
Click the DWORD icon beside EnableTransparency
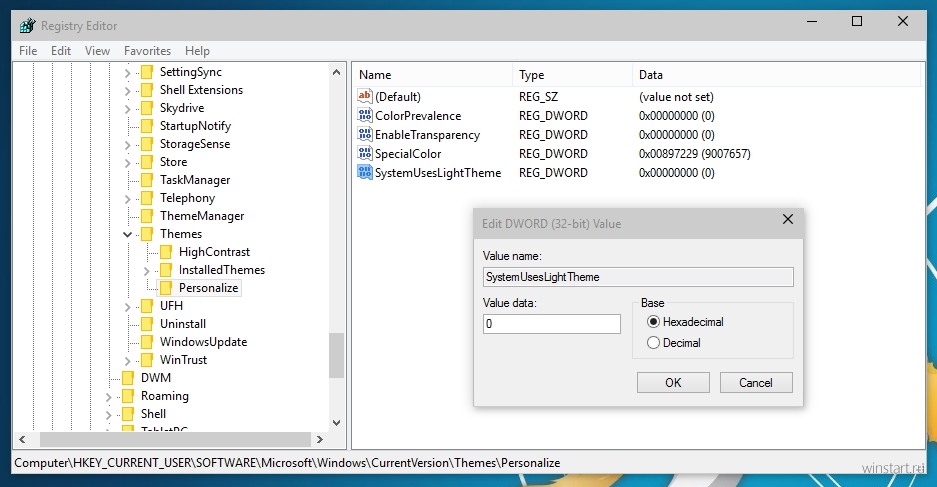tap(364, 135)
